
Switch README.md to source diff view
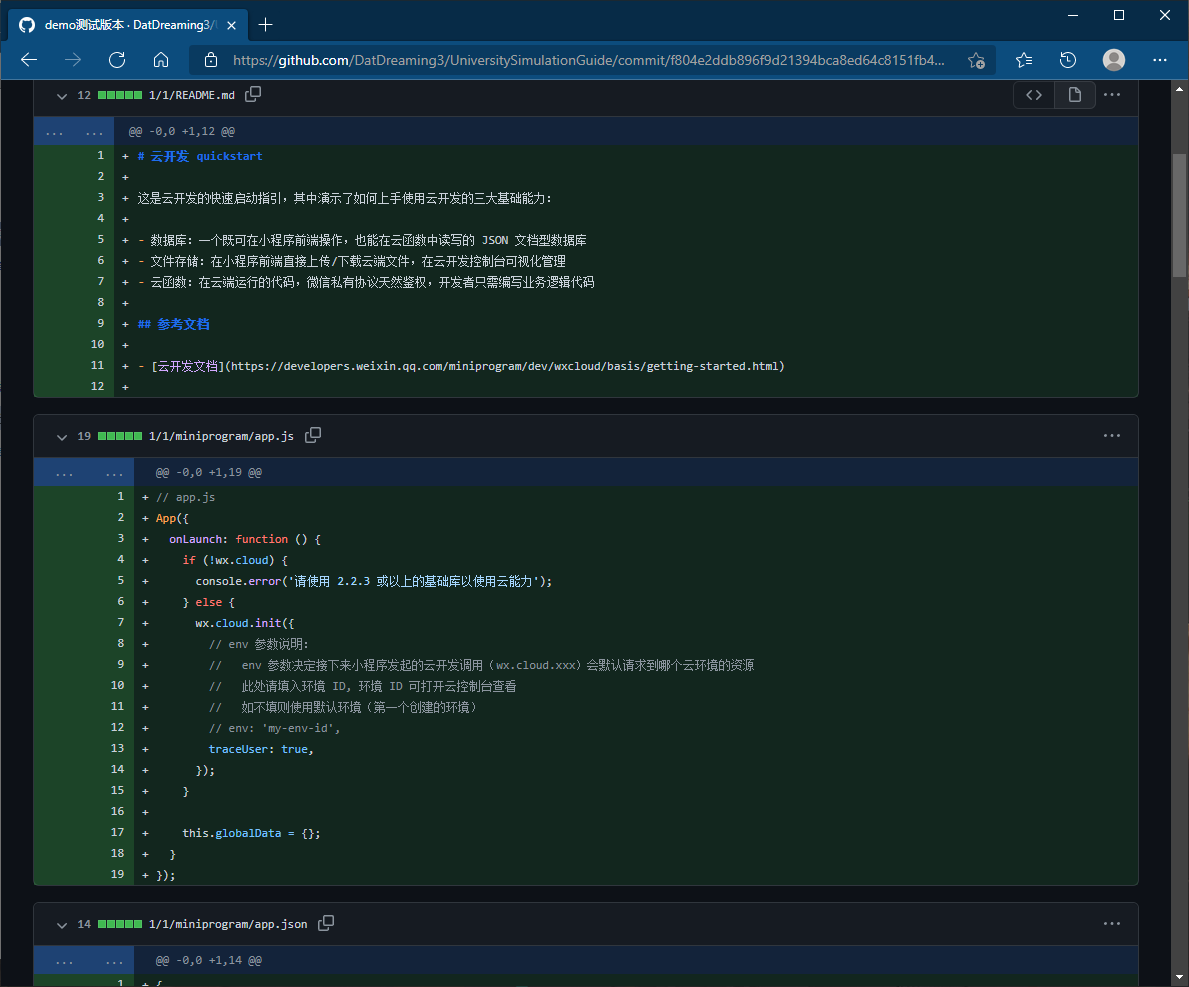pyautogui.click(x=1034, y=95)
